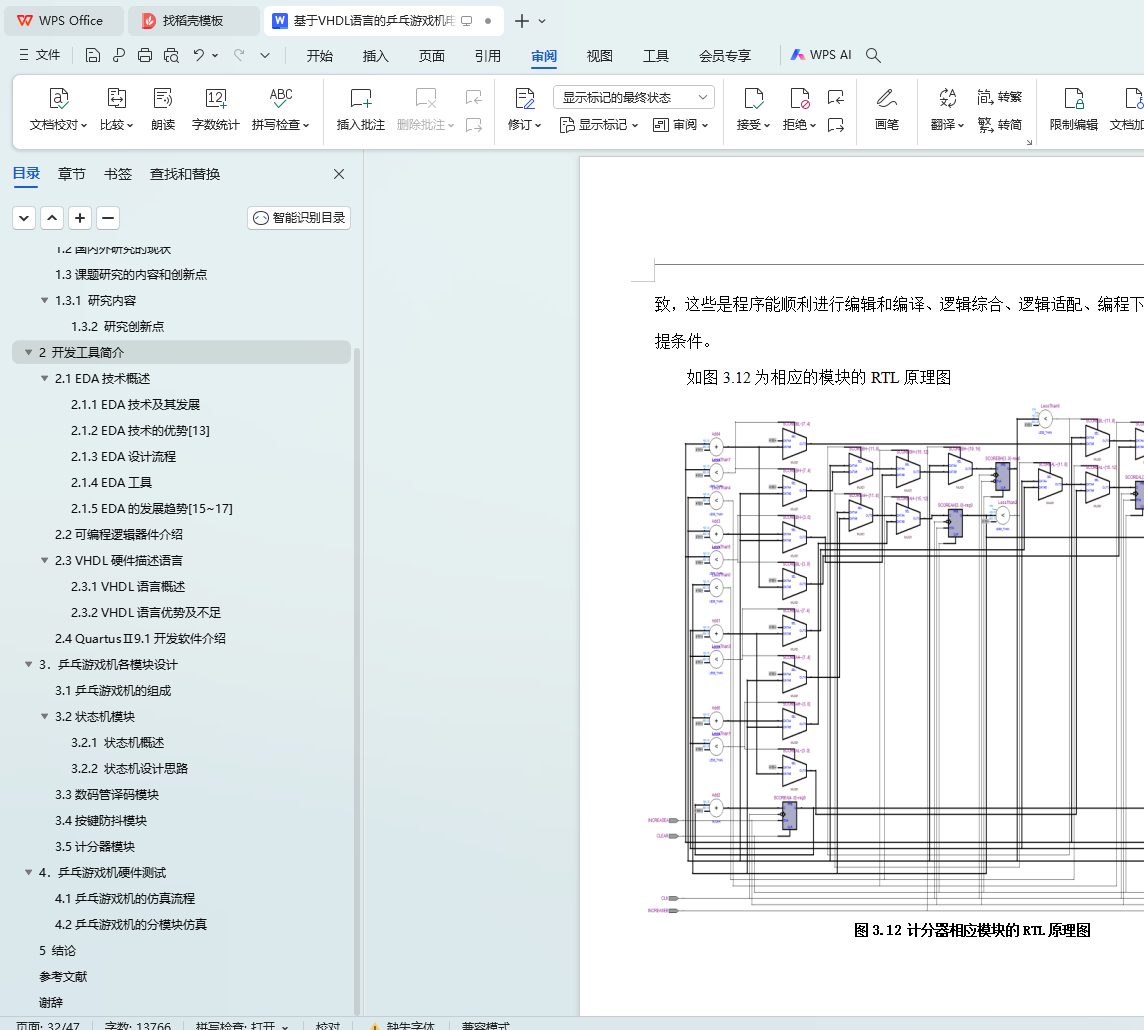Image resolution: width=1144 pixels, height=1030 pixels.
Task: Go to previous change icon
Action: (x=835, y=97)
